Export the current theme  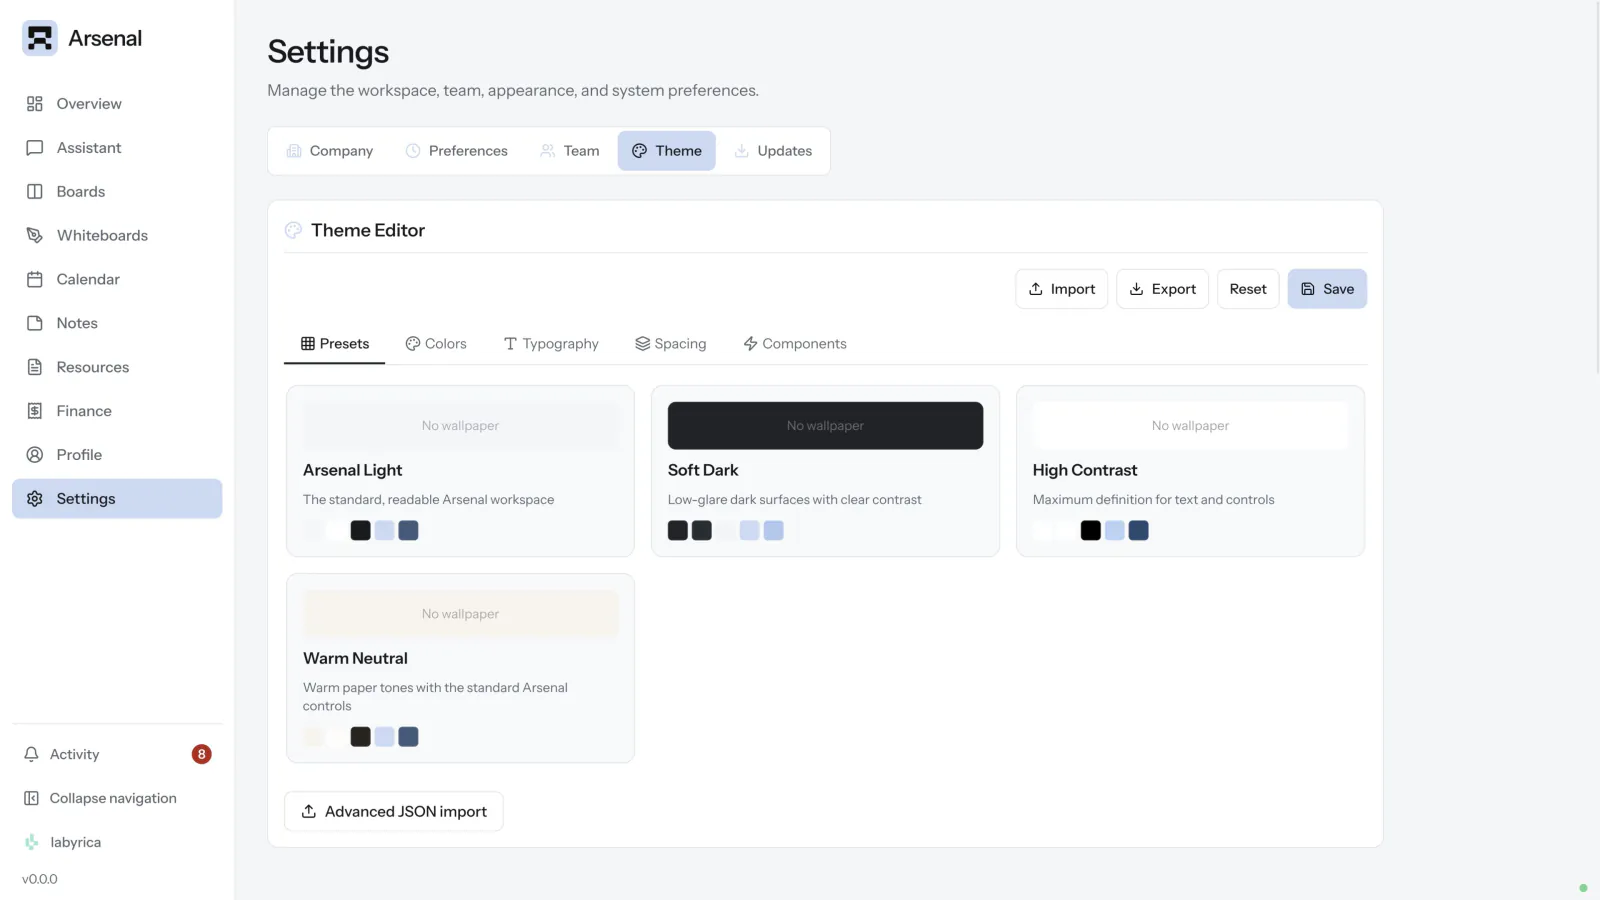click(x=1162, y=289)
